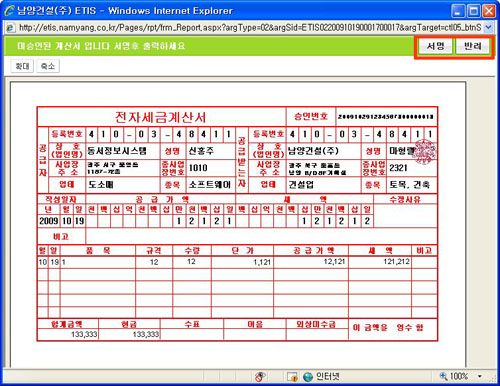Close the ETIS window
The width and height of the screenshot is (500, 386).
point(489,11)
